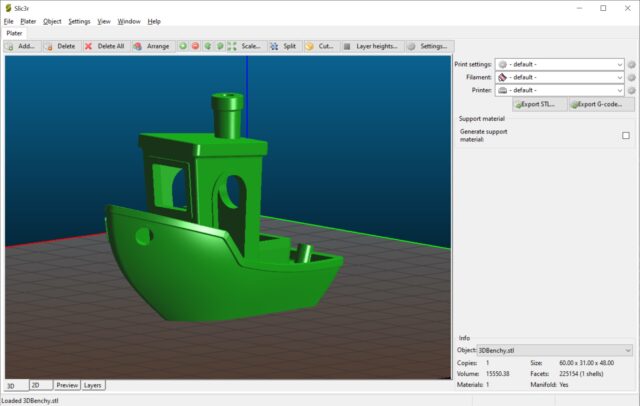
Task: Click the Slic3r application icon in title bar
Action: tap(8, 8)
